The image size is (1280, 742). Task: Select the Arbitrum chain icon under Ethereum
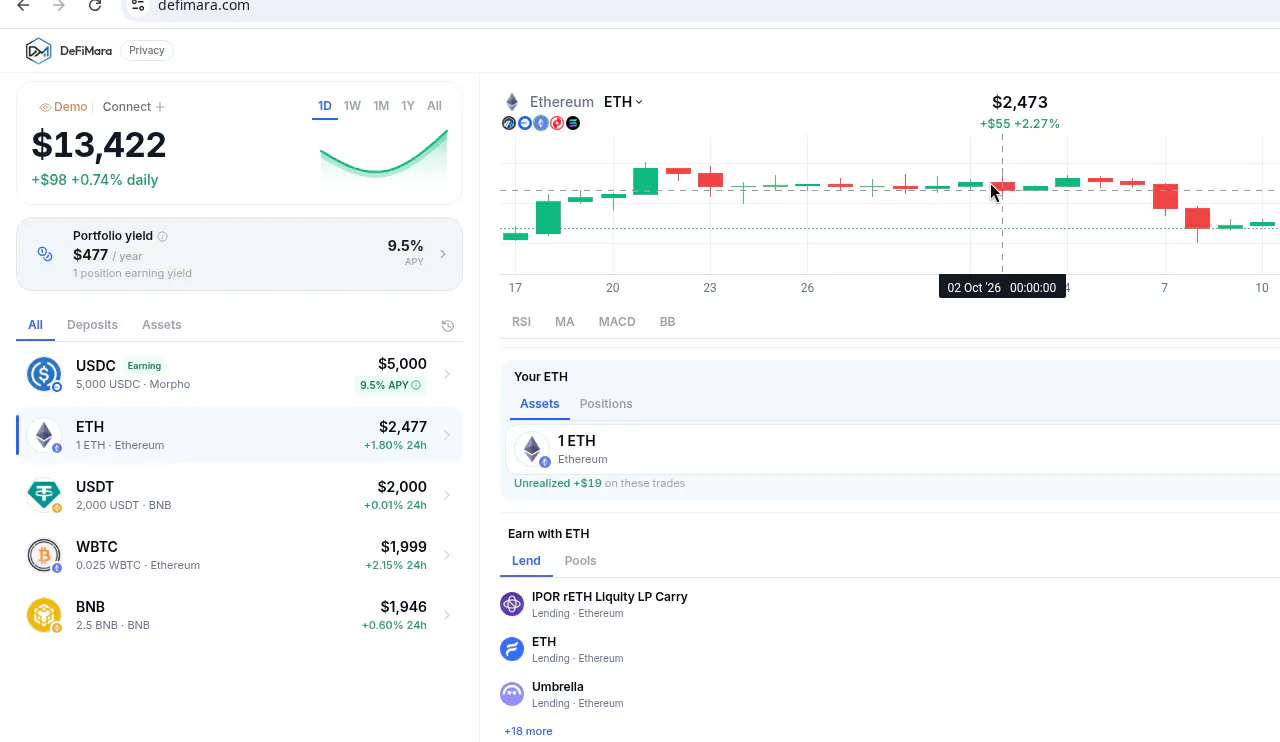coord(509,123)
